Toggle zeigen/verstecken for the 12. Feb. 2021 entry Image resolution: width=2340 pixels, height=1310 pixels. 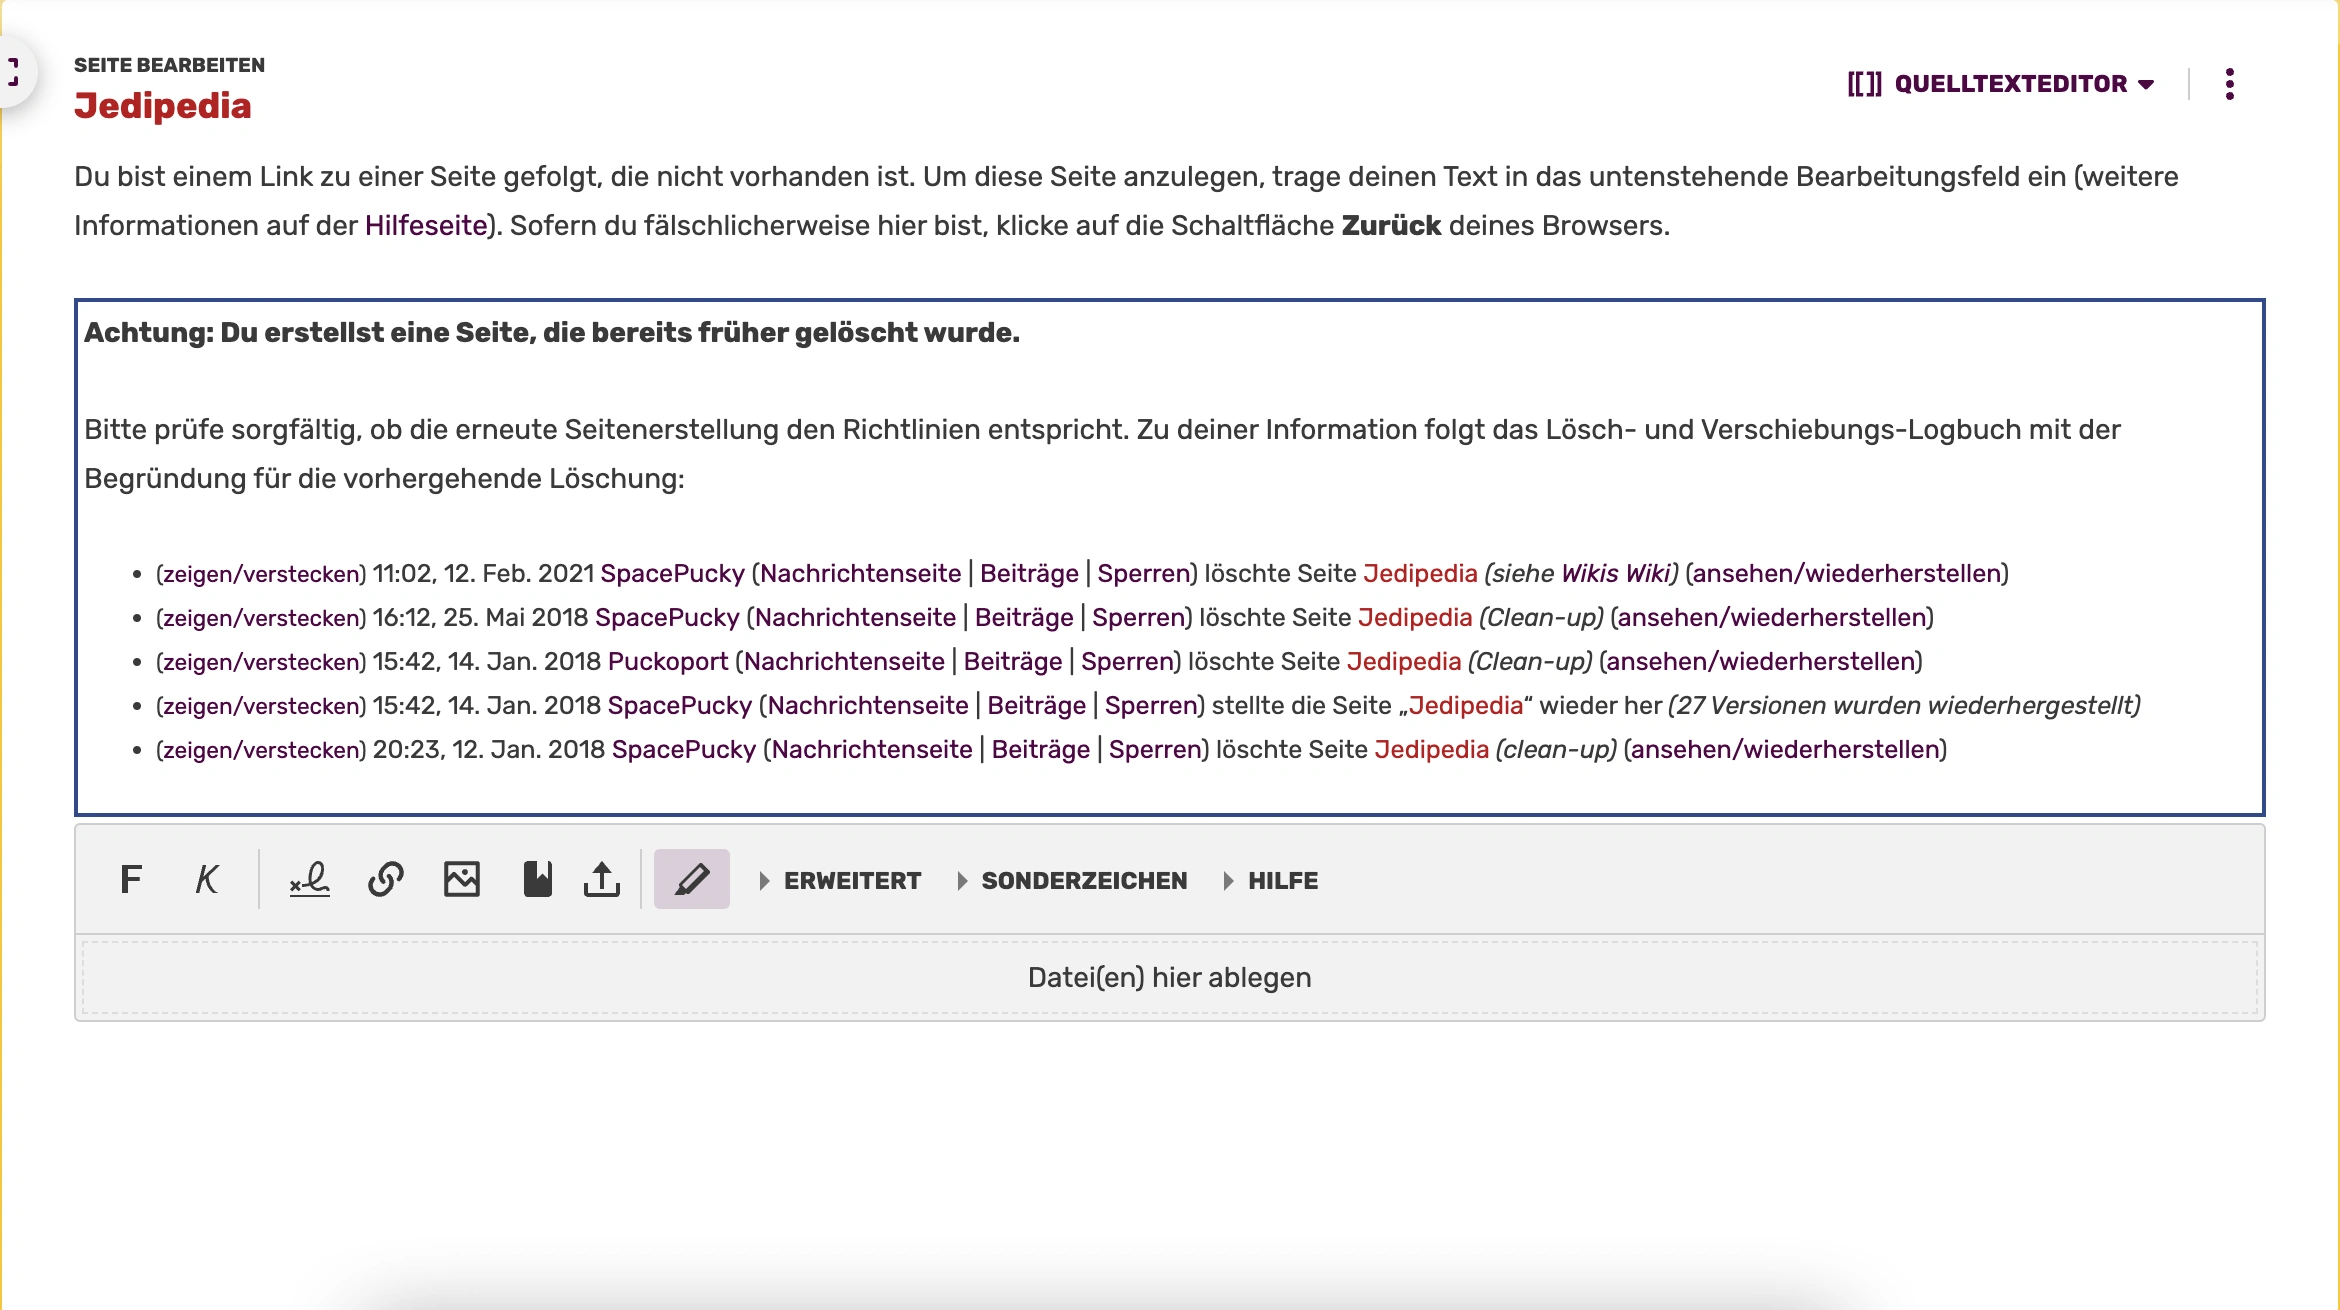pyautogui.click(x=261, y=574)
